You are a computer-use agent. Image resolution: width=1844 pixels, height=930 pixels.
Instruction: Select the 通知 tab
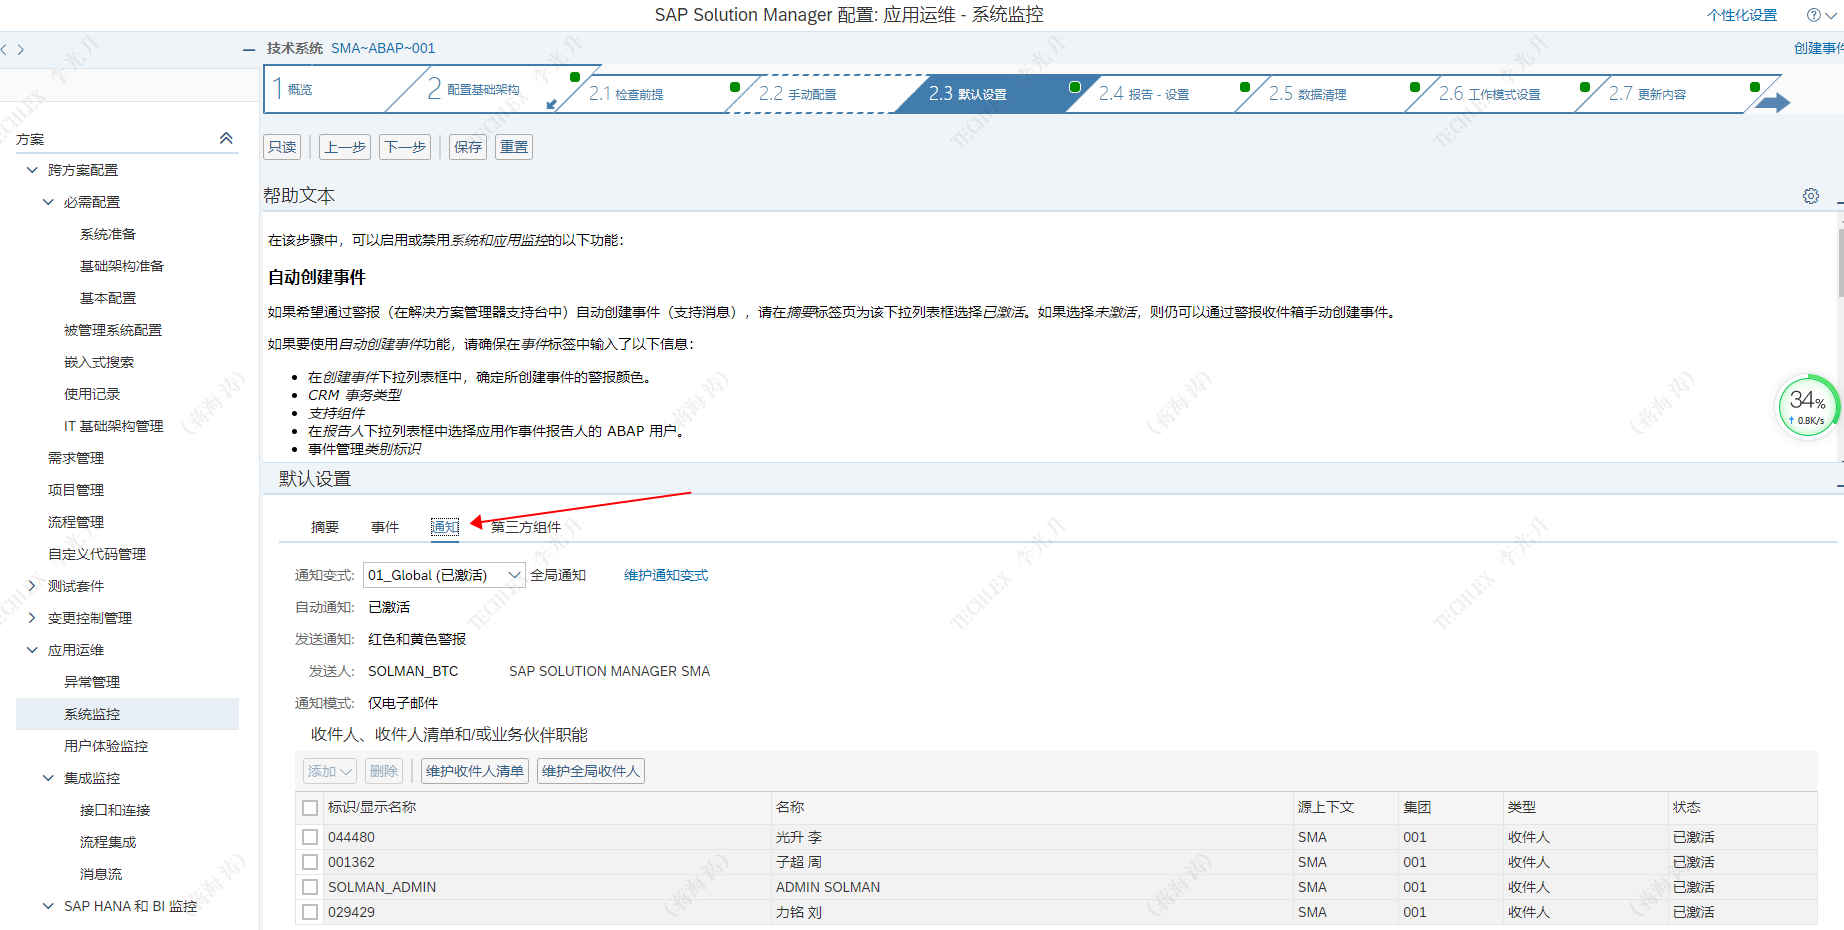point(445,527)
